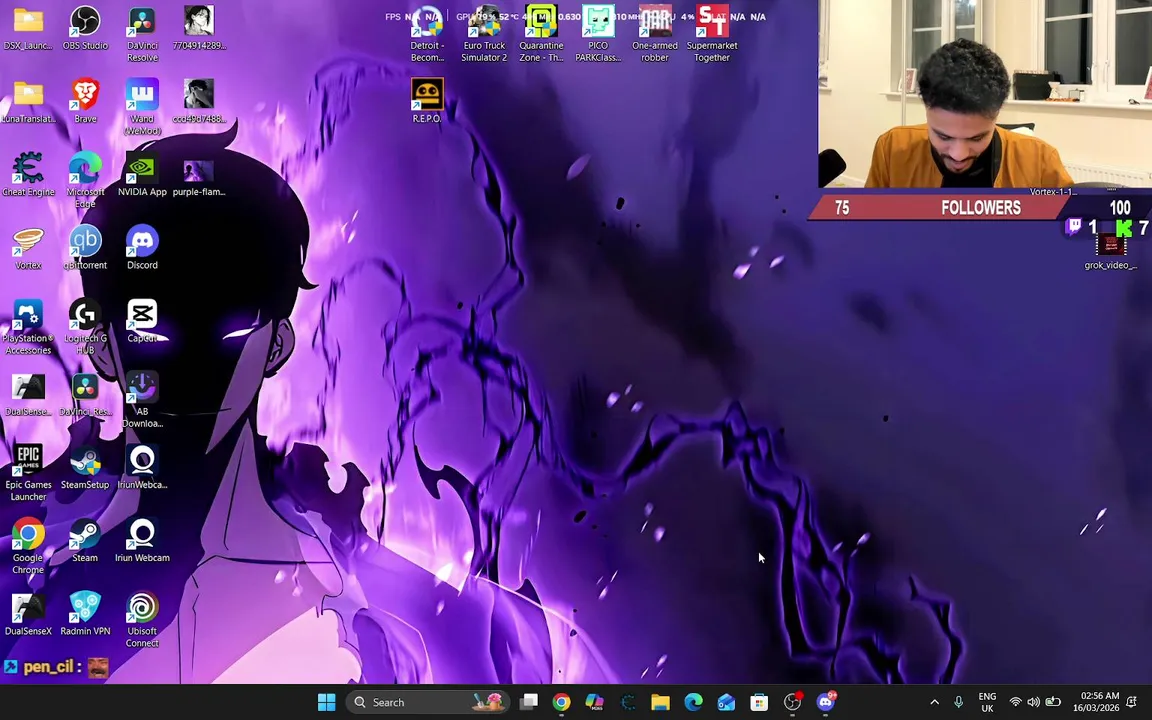
Task: Open the volume control in tray
Action: click(x=1034, y=702)
